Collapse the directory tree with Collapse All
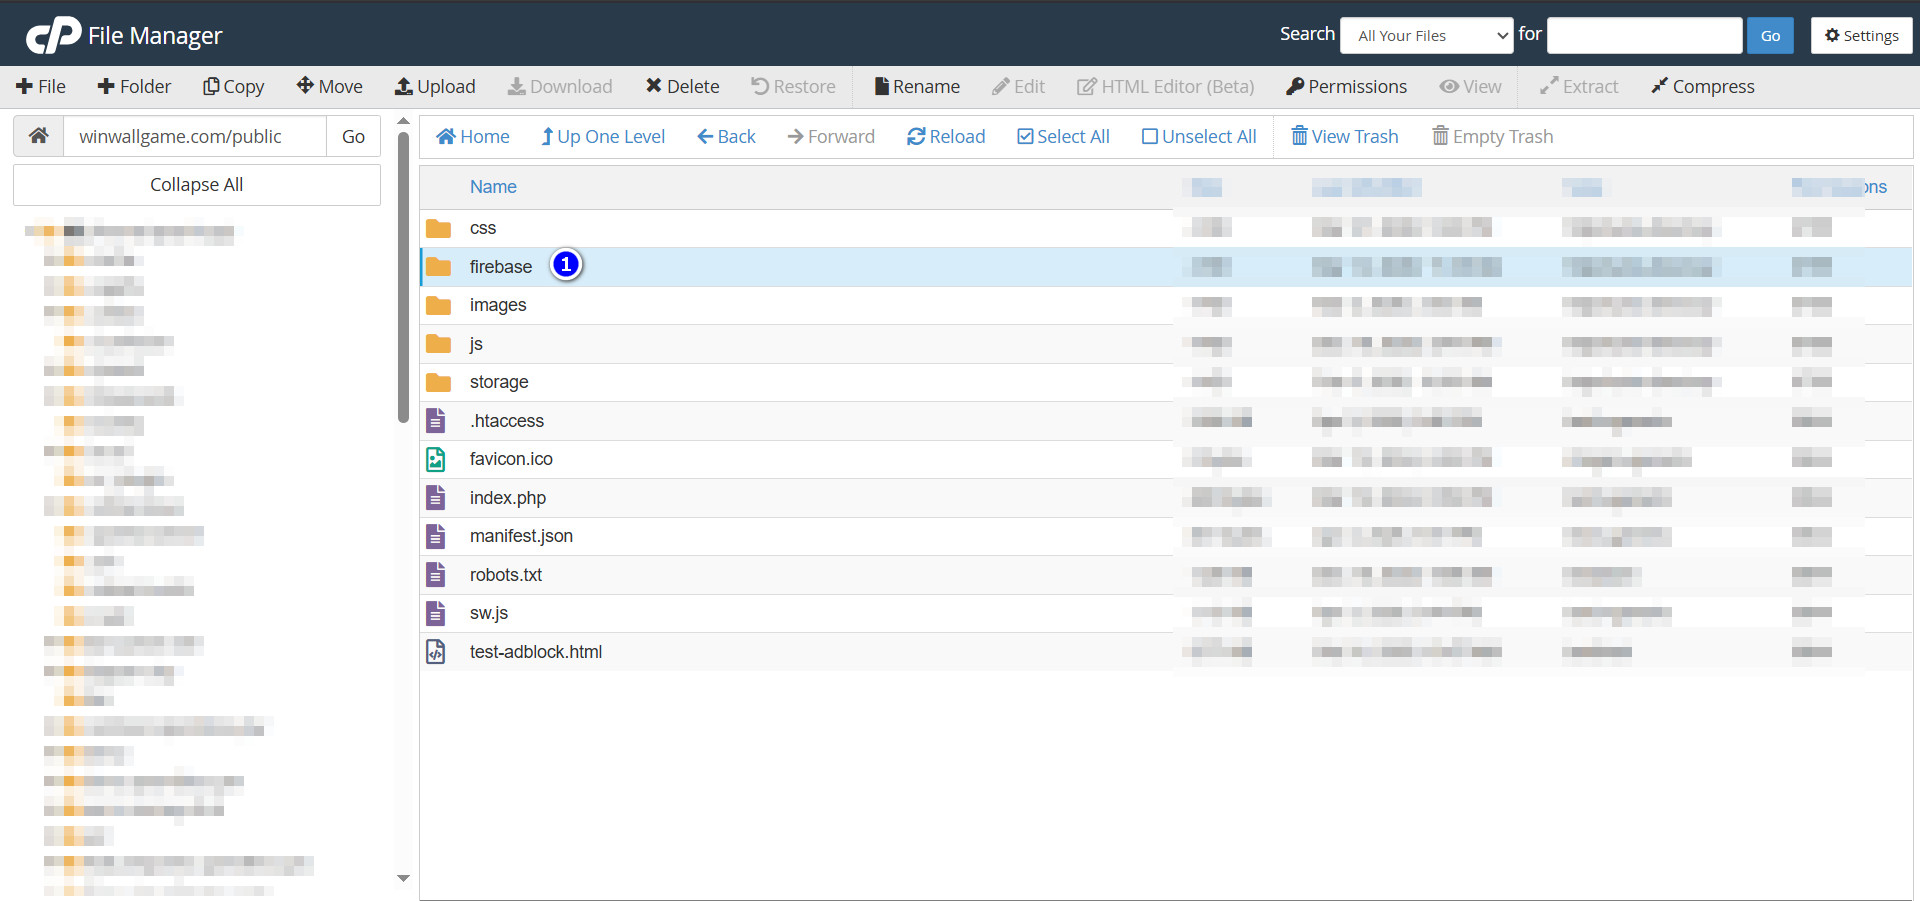This screenshot has height=901, width=1920. tap(196, 184)
